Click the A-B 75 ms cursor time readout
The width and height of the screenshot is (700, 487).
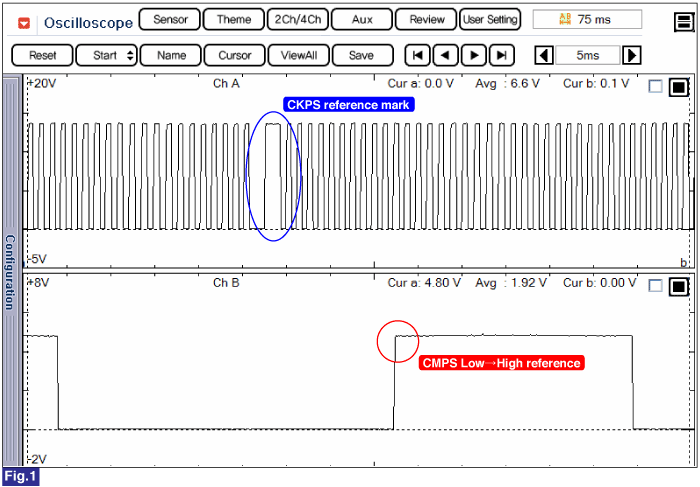(587, 19)
